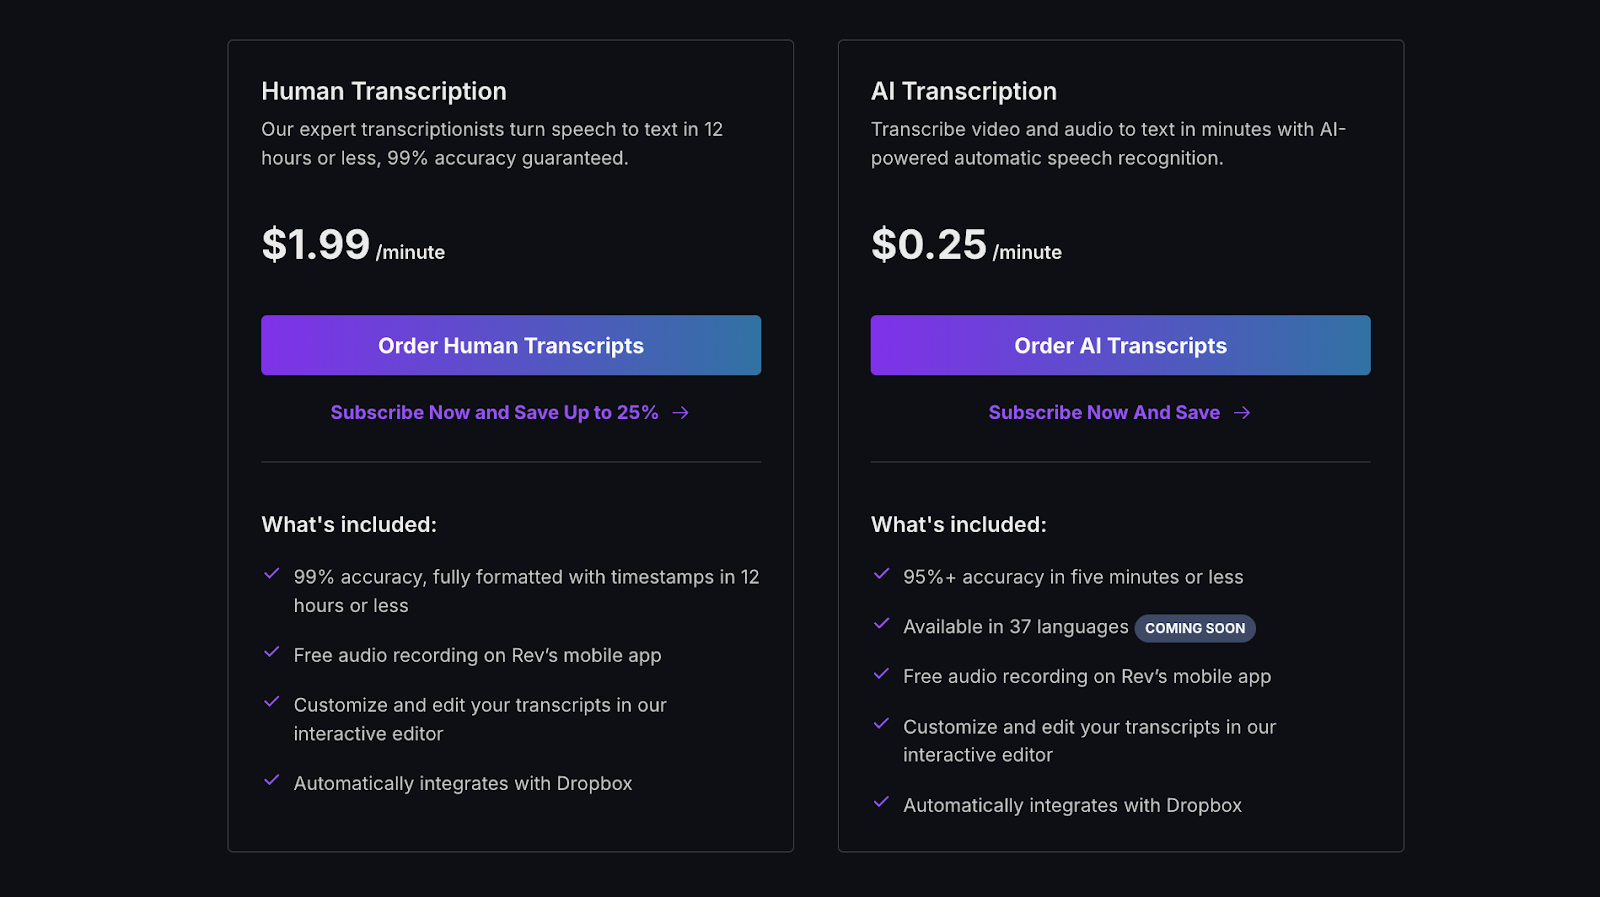Click checkmark beside AI plan interactive editor item
1600x897 pixels.
click(x=881, y=724)
